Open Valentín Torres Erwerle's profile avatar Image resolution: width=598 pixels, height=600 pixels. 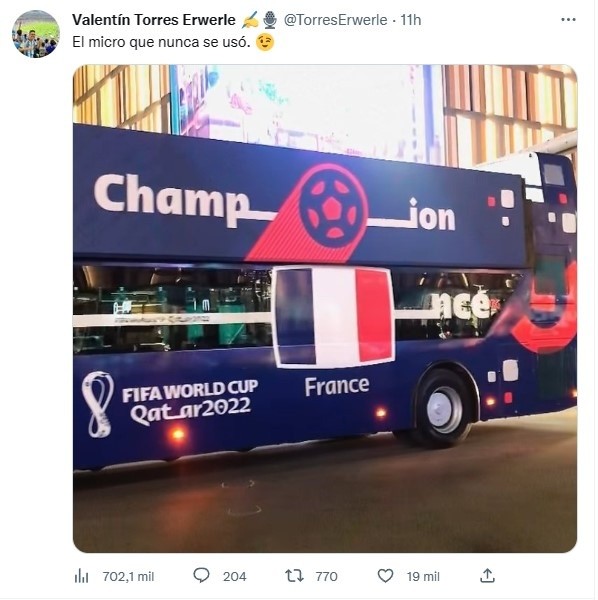(36, 34)
